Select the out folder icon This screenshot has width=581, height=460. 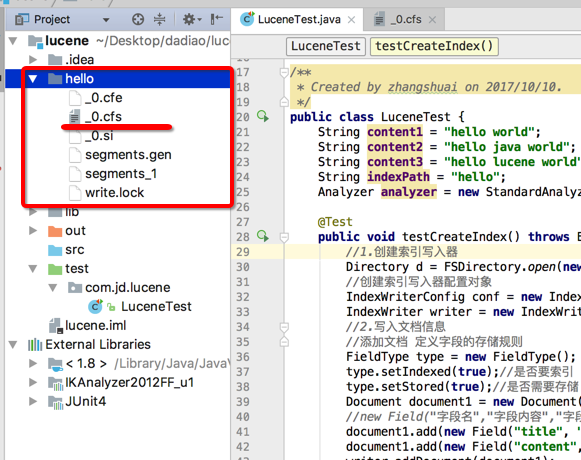(55, 231)
